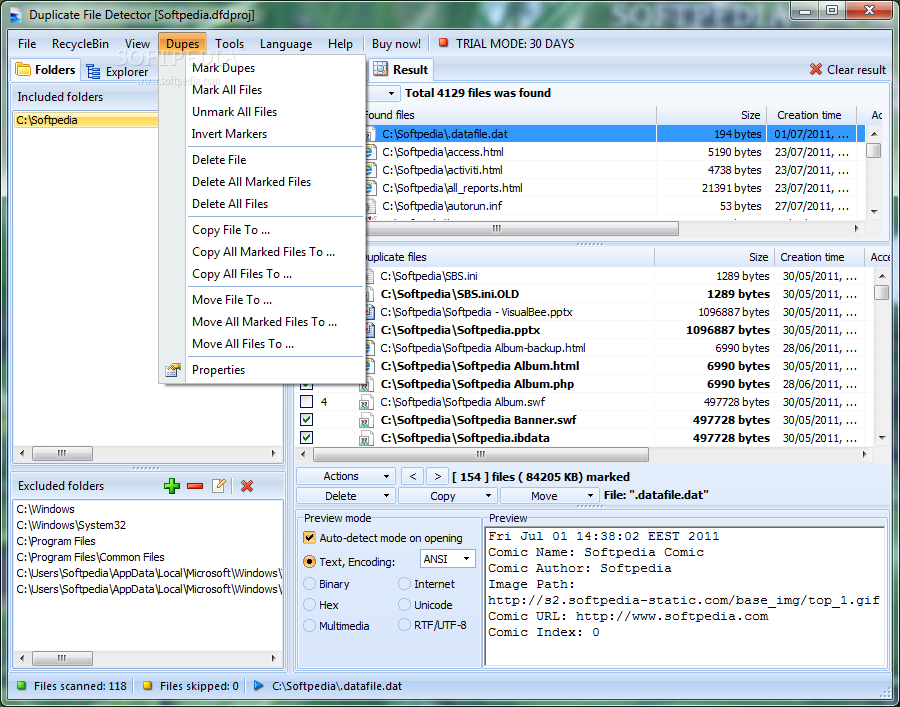Screen dimensions: 900x707
Task: Click the green Files scanned status icon
Action: click(x=22, y=685)
